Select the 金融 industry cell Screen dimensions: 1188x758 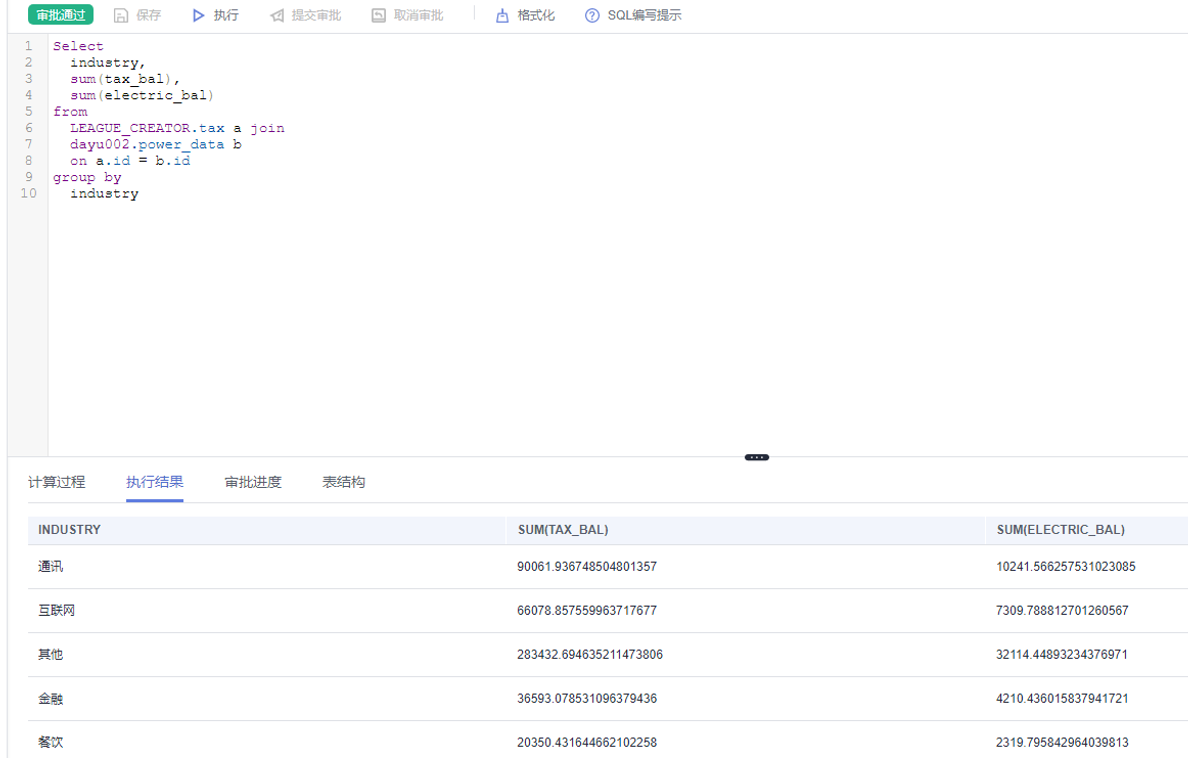click(51, 698)
